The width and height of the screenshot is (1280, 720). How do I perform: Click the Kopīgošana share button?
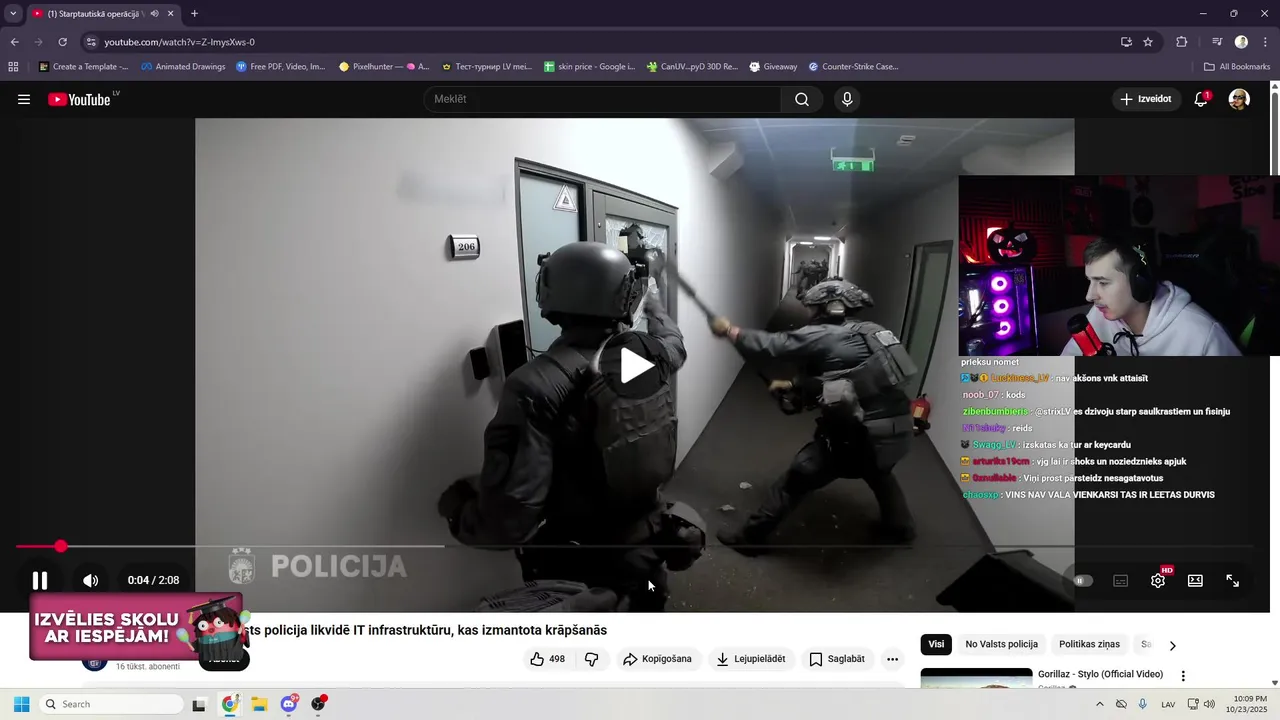tap(656, 659)
